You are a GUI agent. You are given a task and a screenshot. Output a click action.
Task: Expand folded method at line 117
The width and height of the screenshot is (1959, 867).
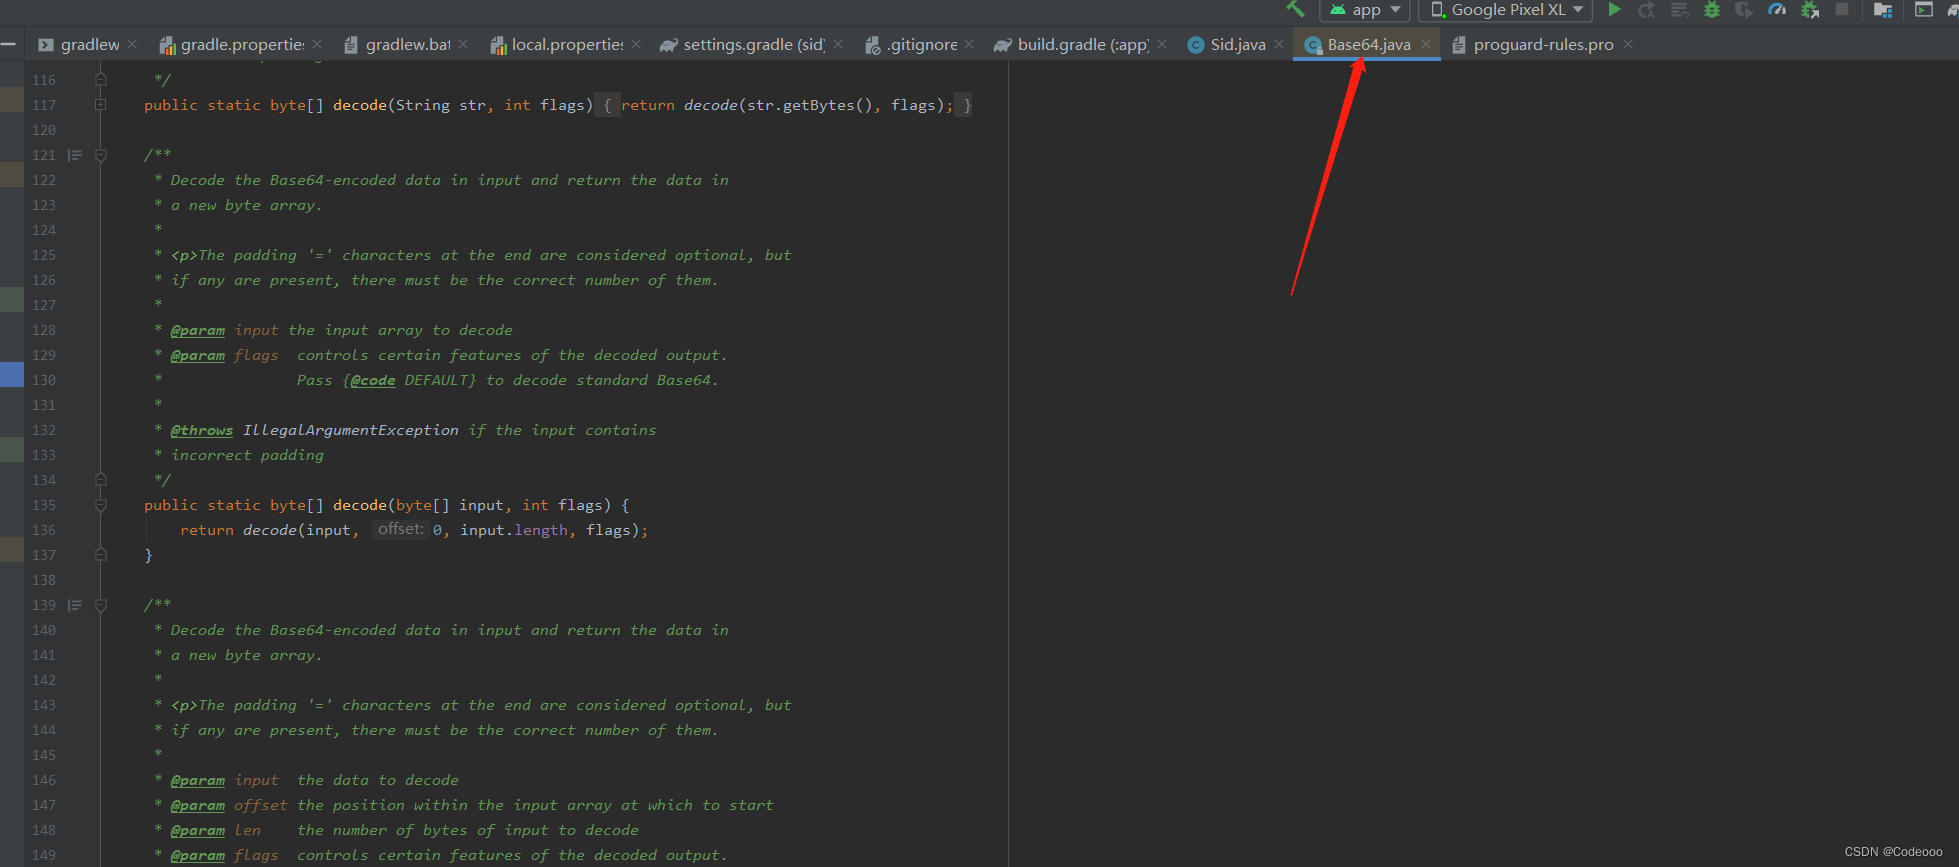pos(100,105)
